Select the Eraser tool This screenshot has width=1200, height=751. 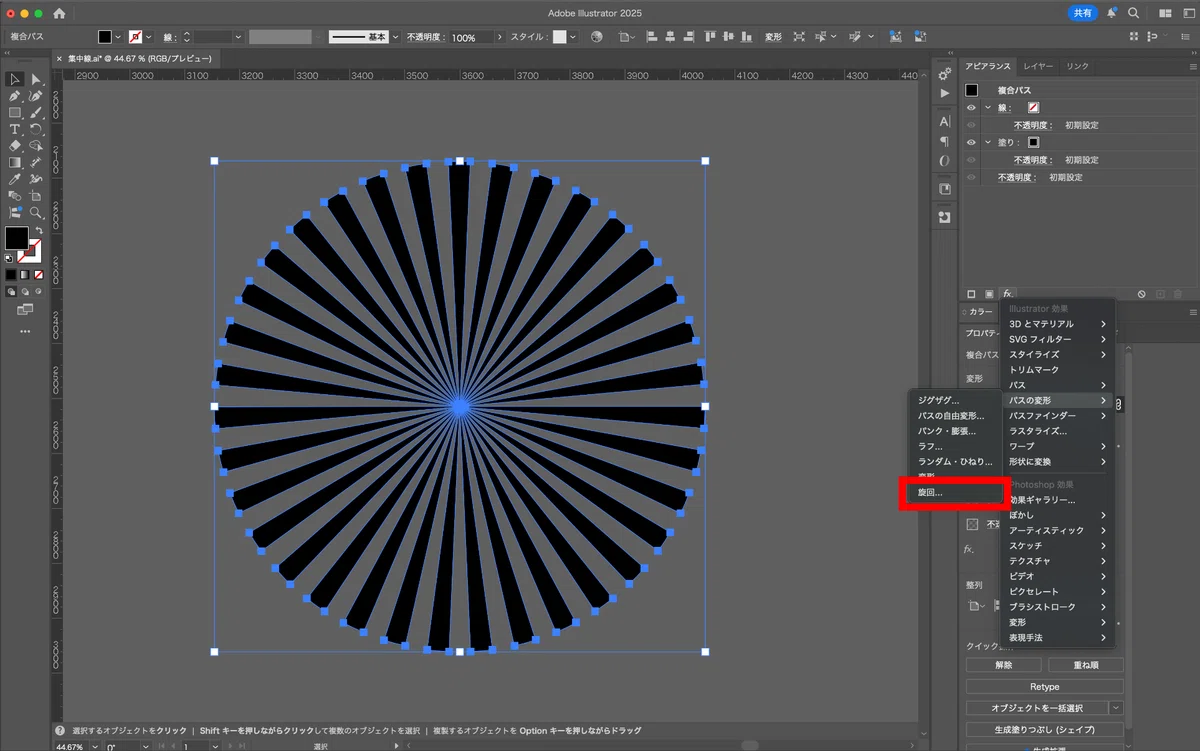click(15, 146)
